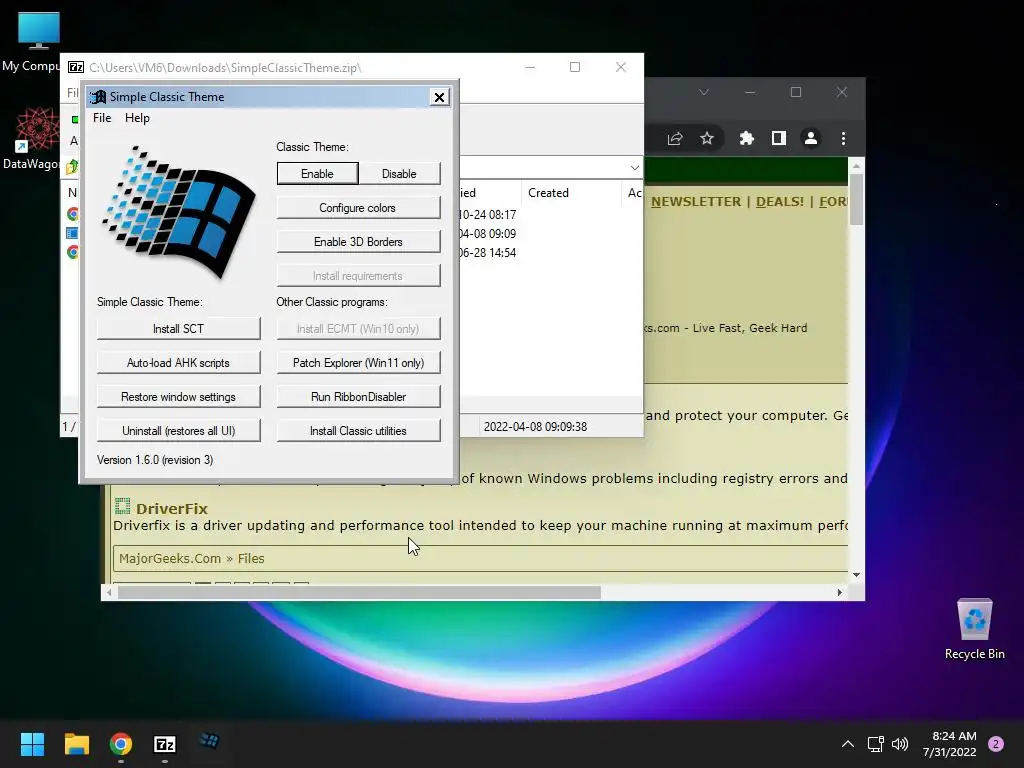
Task: Click Simple Classic Theme taskbar icon
Action: pos(209,741)
